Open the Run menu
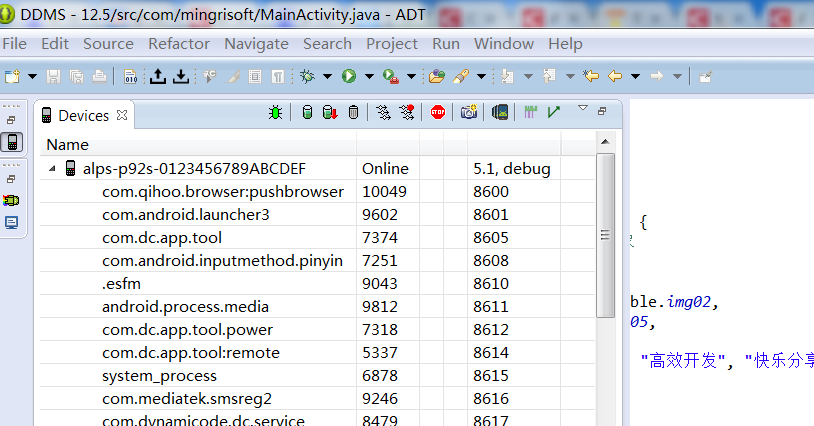814x426 pixels. point(446,44)
